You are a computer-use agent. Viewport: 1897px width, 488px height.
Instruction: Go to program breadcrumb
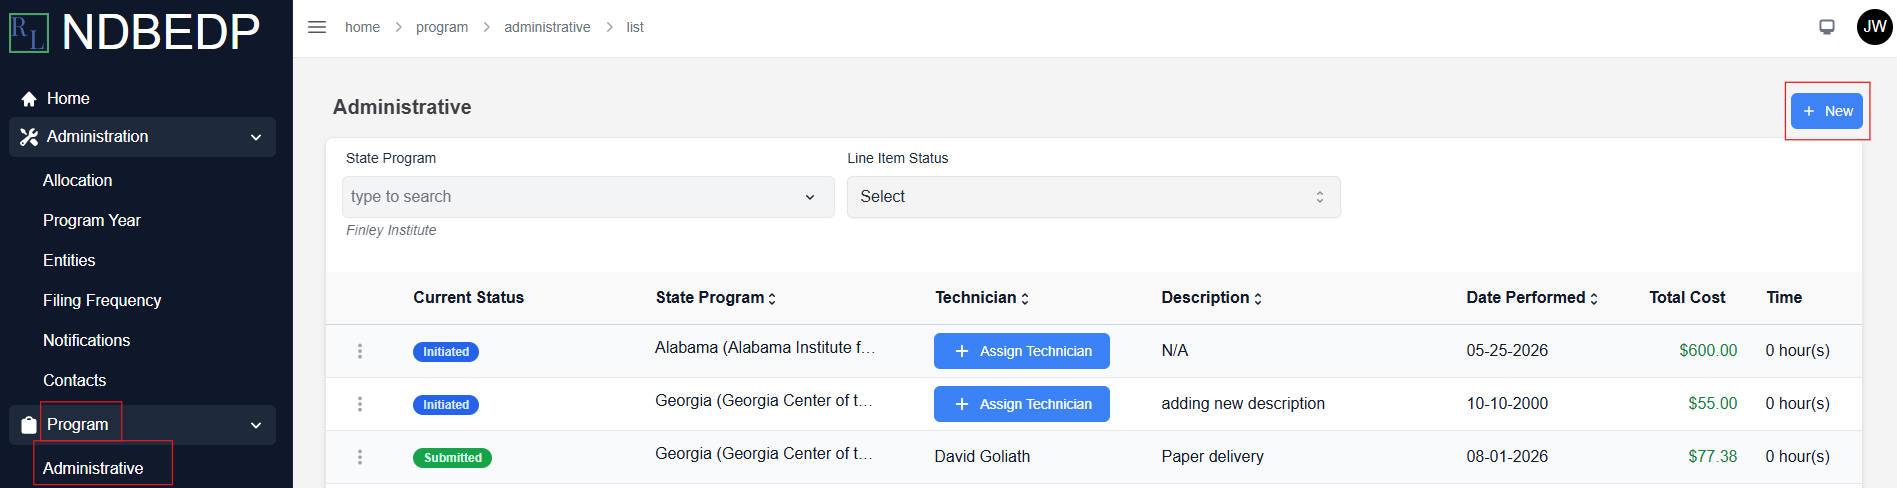[442, 27]
